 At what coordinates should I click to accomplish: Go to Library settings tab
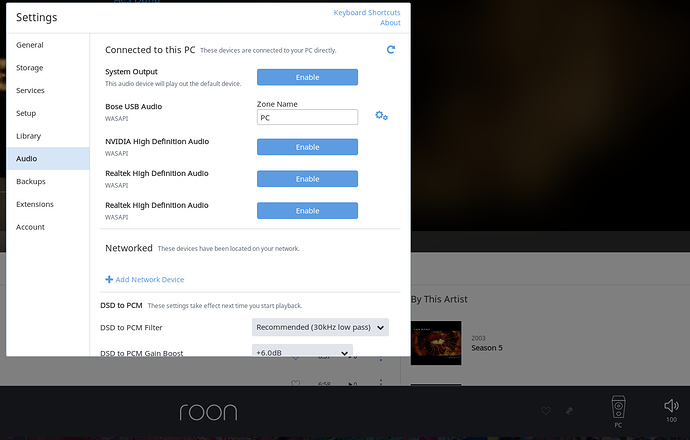click(x=48, y=136)
